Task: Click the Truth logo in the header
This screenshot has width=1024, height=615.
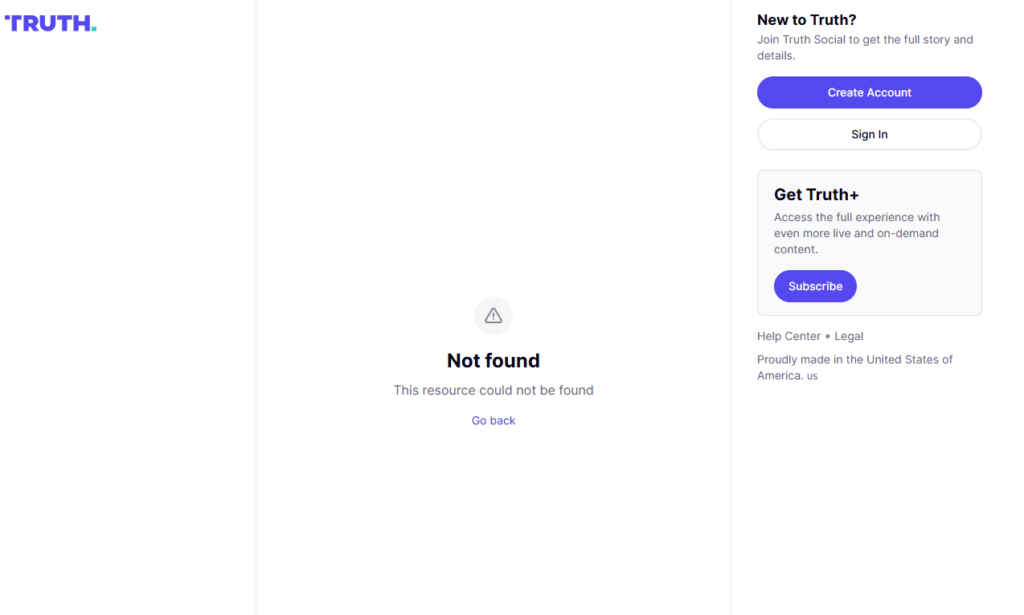Action: coord(50,23)
